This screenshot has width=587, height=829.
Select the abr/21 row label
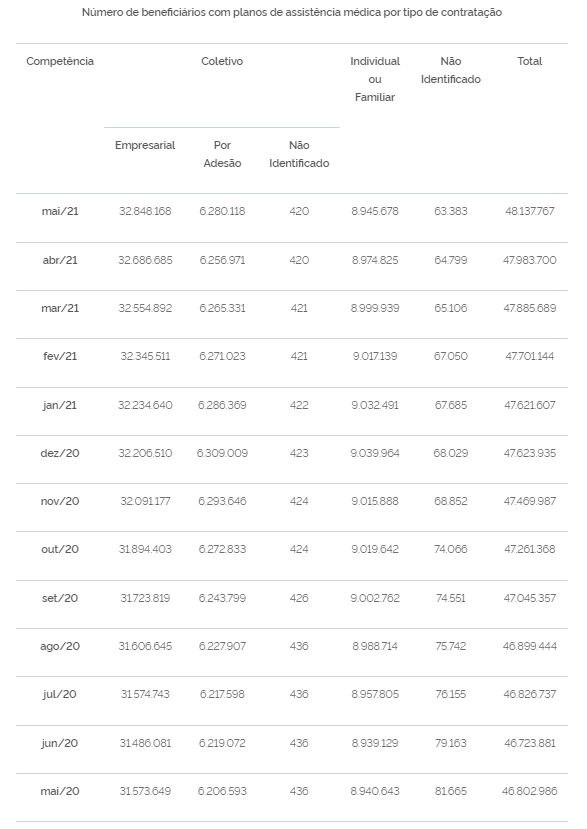point(60,260)
